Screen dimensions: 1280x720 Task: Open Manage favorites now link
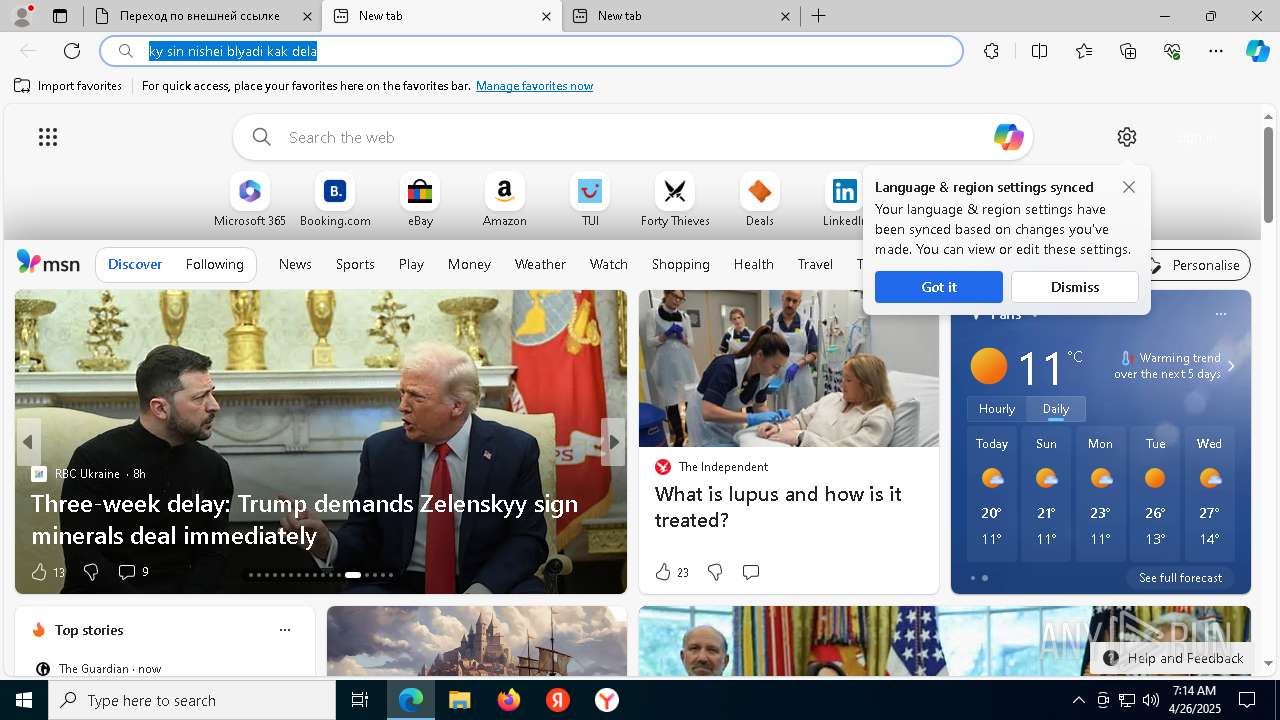pos(534,86)
